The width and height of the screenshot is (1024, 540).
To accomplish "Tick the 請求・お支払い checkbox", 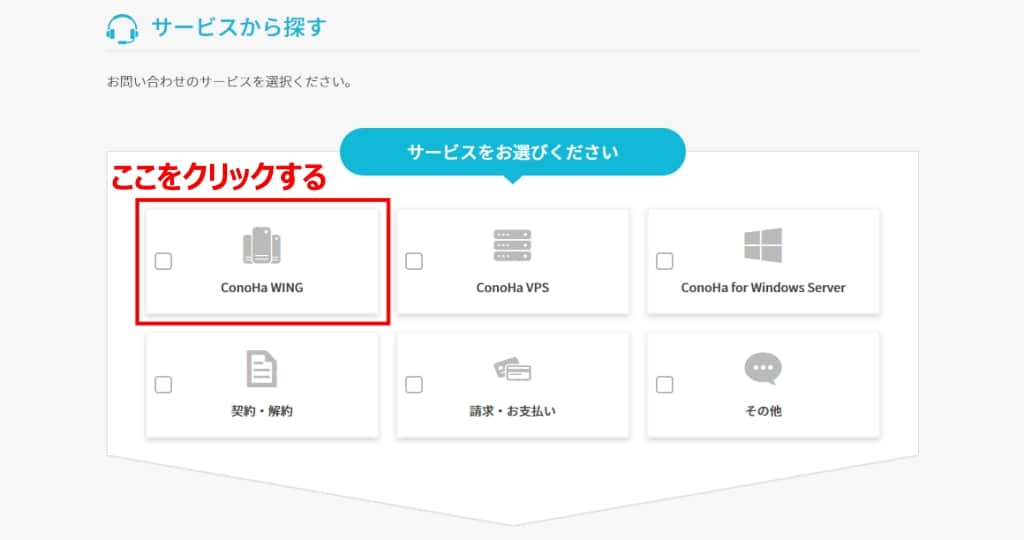I will pos(414,385).
